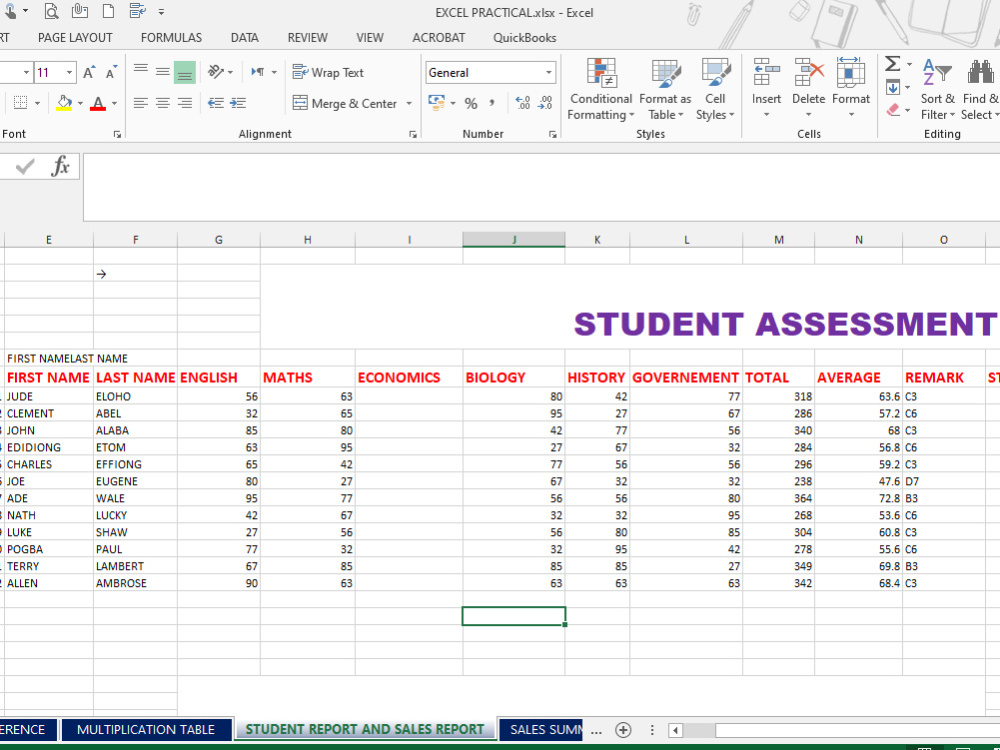Click Insert cells icon

click(766, 72)
